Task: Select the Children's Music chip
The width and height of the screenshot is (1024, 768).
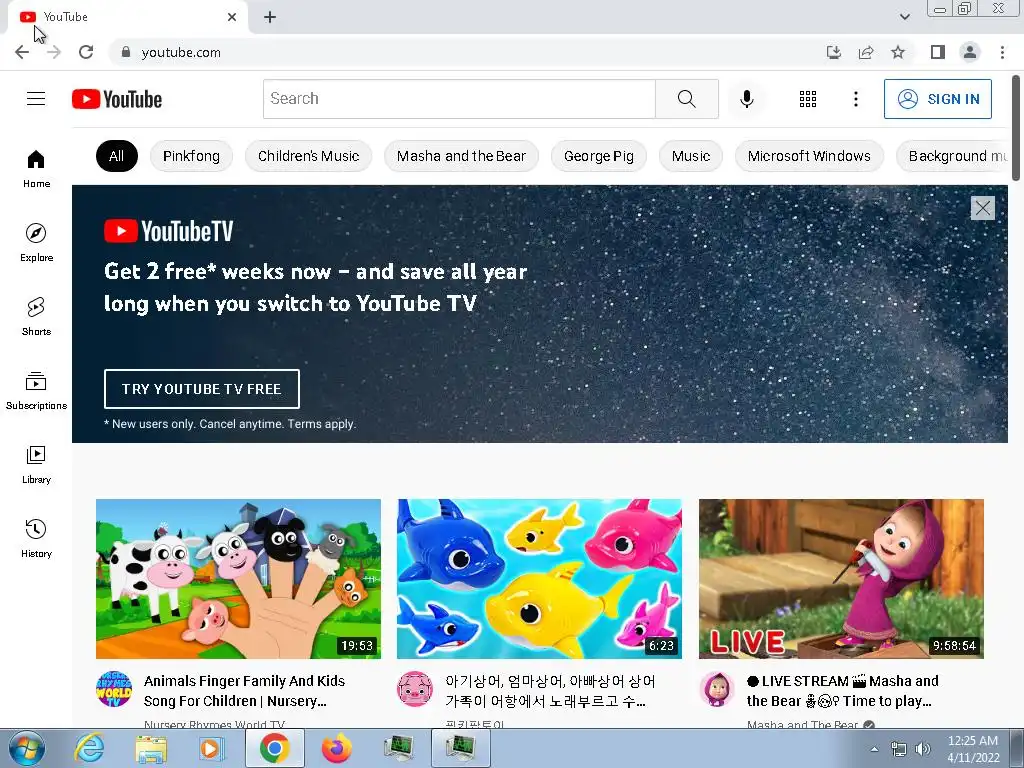Action: pyautogui.click(x=308, y=156)
